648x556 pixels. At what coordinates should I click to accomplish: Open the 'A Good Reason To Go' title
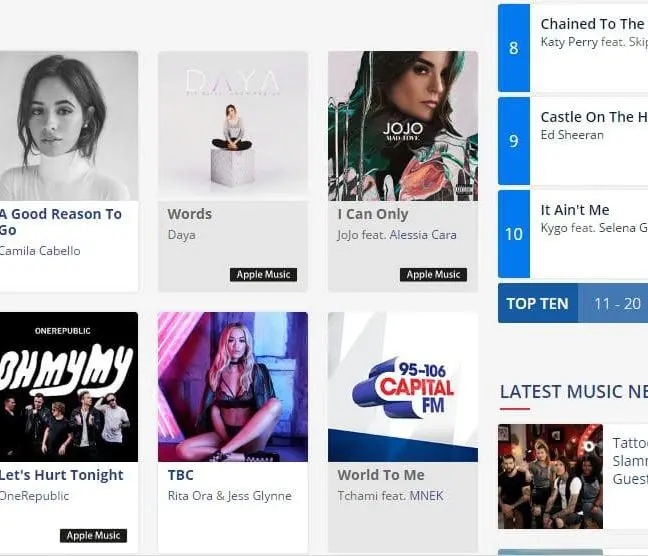[60, 222]
